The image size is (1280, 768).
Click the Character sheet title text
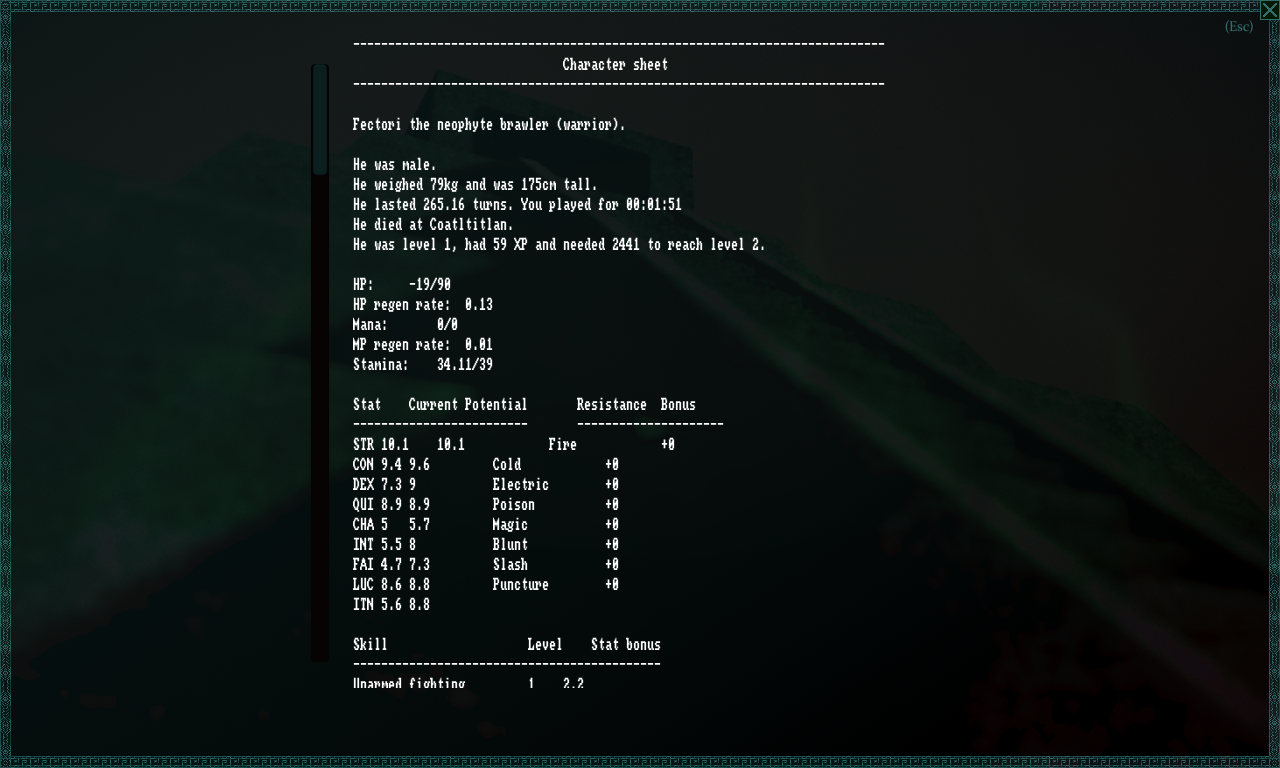pos(615,64)
